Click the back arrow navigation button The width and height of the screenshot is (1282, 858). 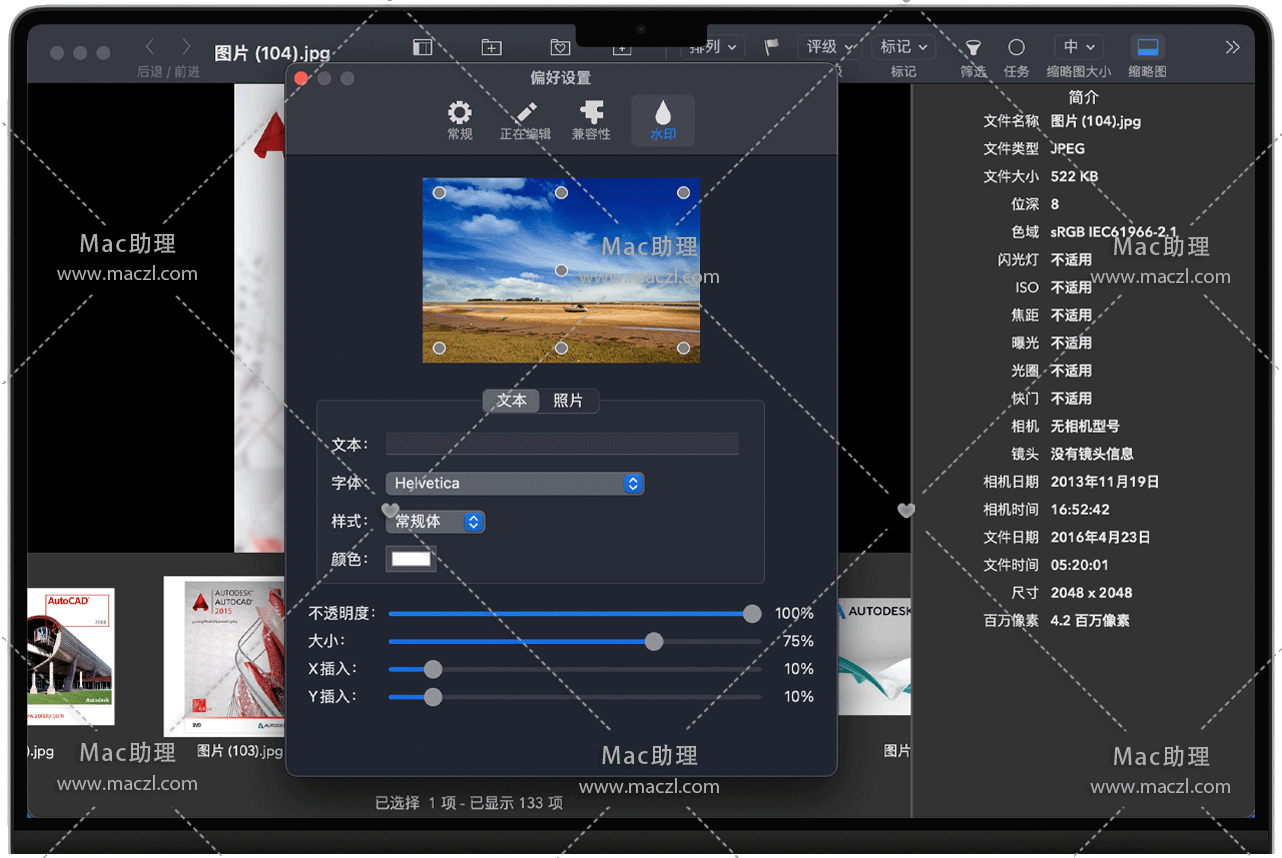tap(150, 47)
